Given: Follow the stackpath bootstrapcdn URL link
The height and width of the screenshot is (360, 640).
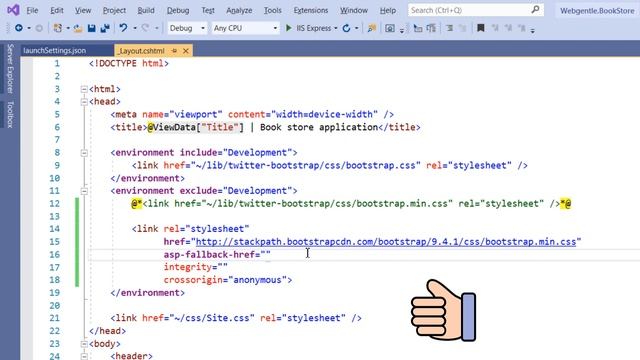Looking at the screenshot, I should [x=386, y=242].
